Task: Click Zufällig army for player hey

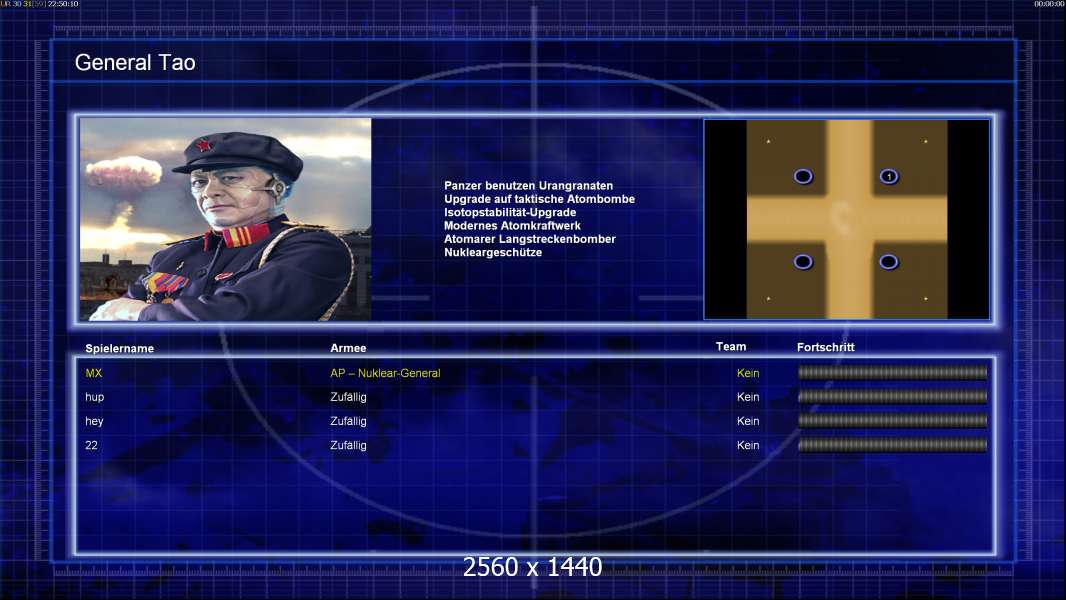Action: pyautogui.click(x=348, y=421)
